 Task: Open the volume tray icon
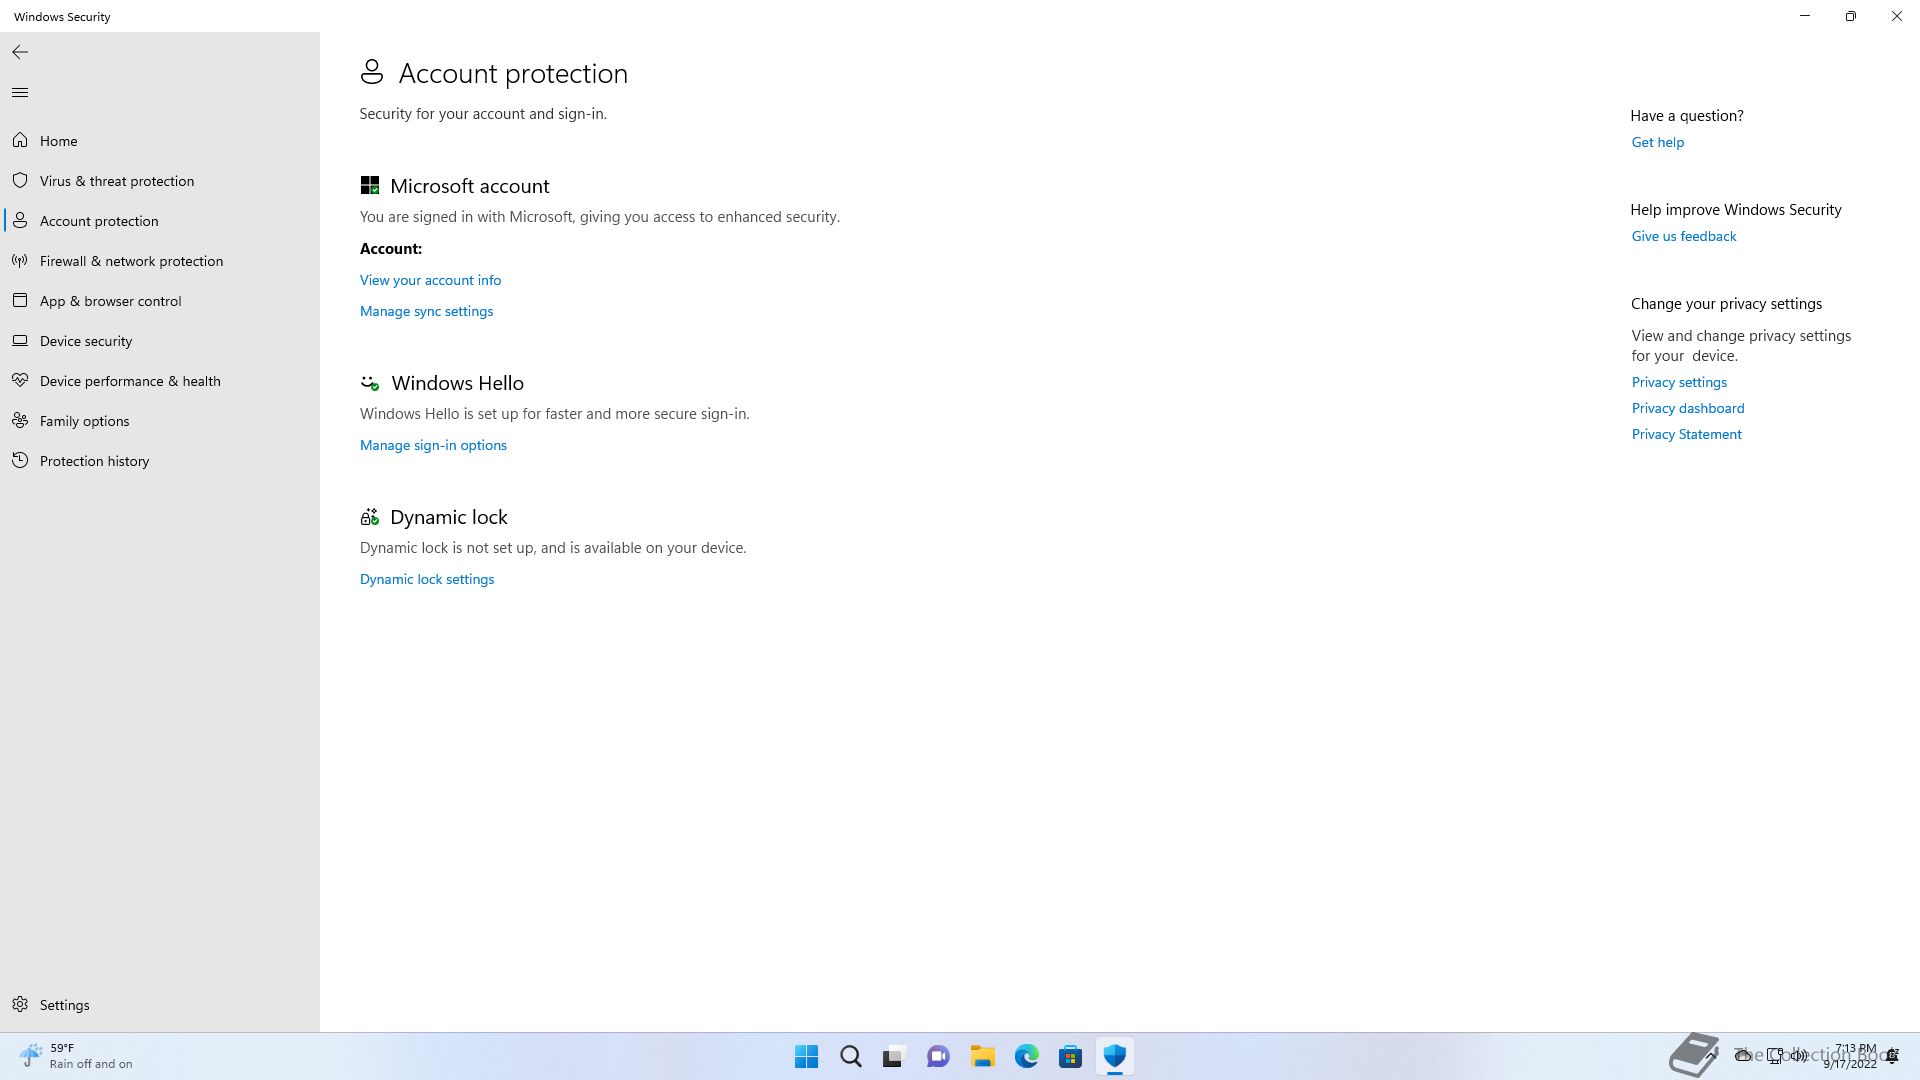point(1799,1056)
